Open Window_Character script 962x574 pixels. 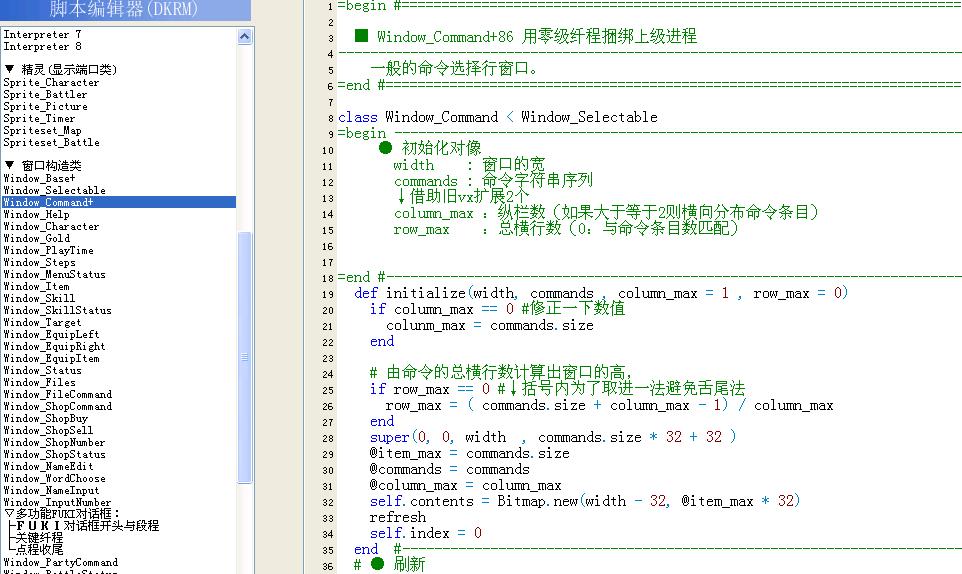(x=51, y=226)
